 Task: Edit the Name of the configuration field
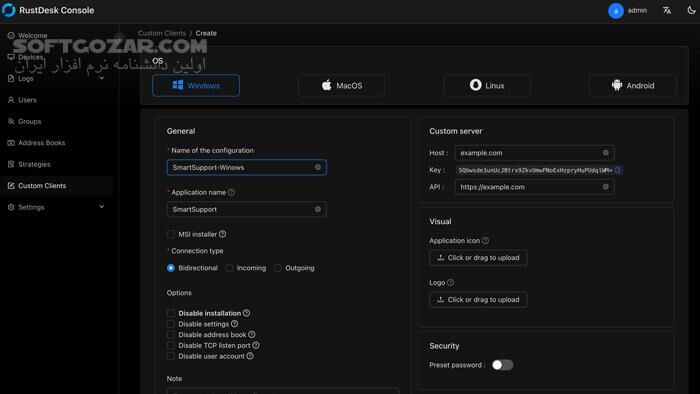246,167
